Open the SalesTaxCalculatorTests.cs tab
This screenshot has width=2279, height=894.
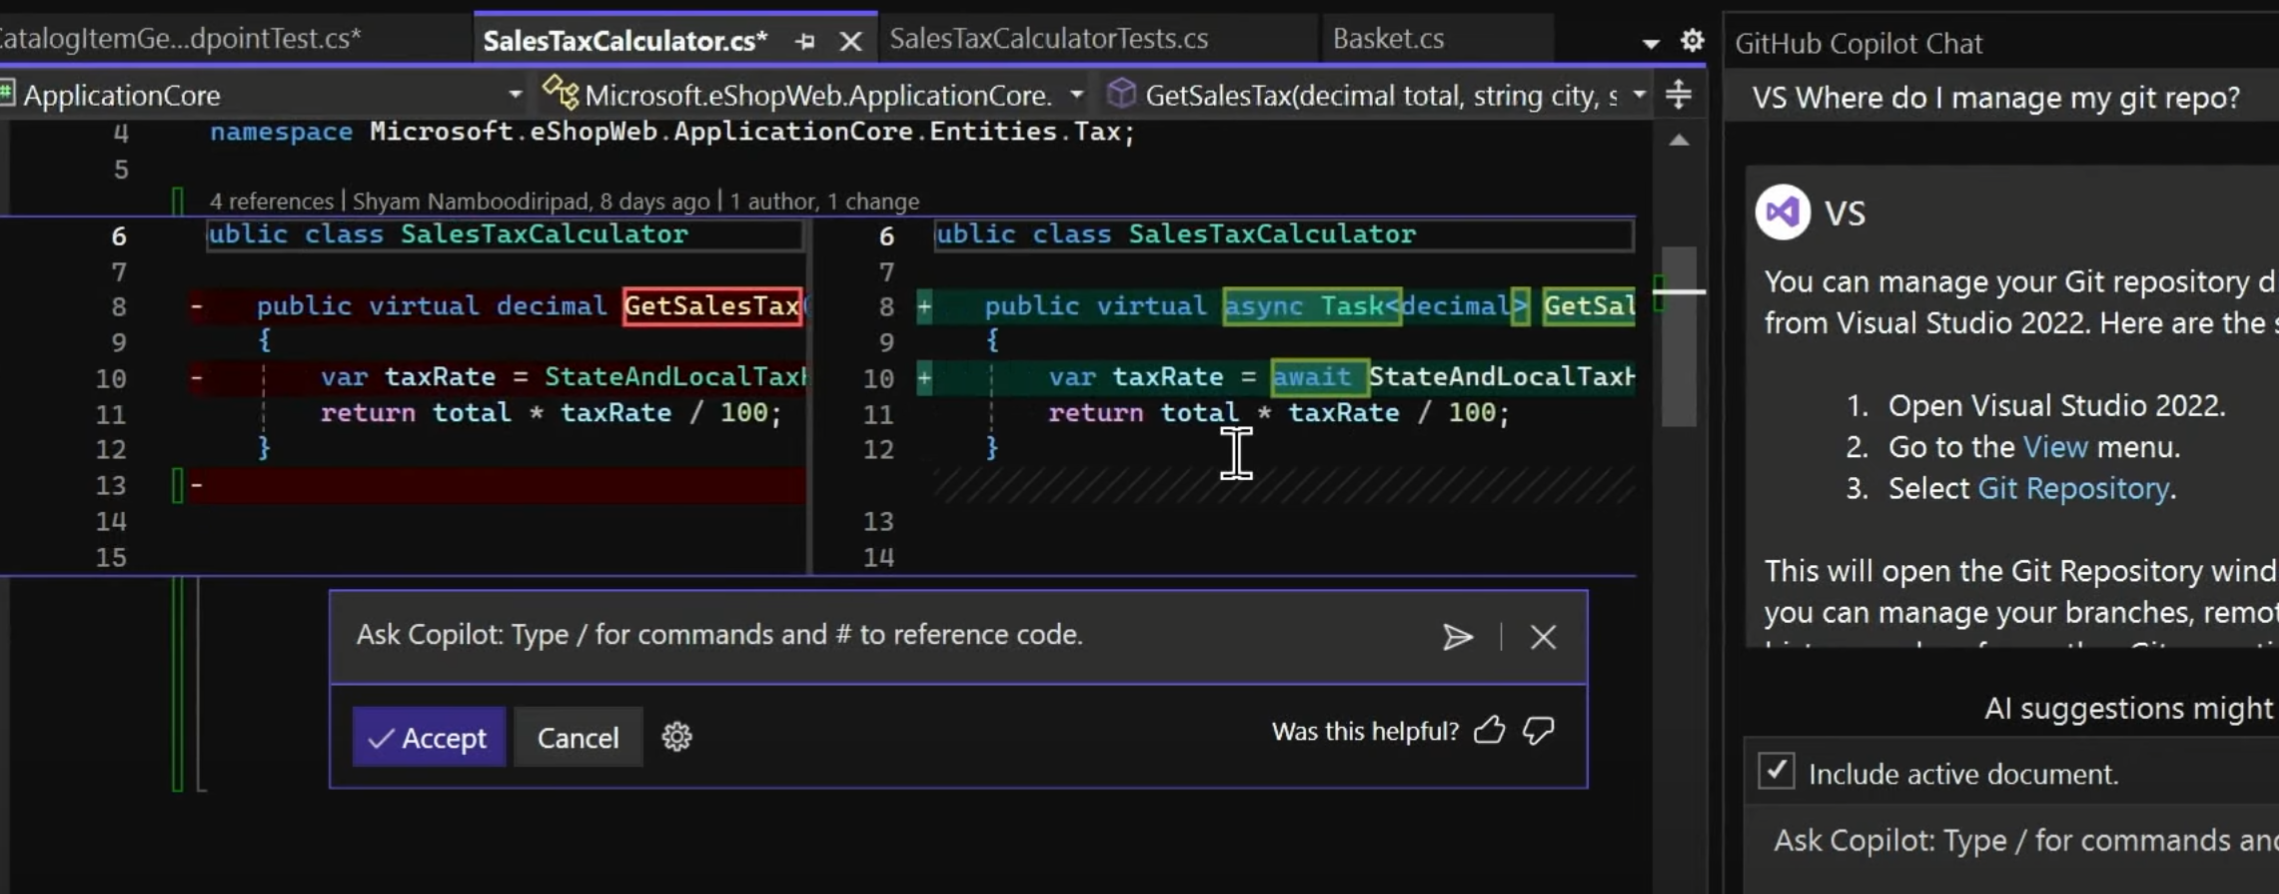tap(1048, 39)
